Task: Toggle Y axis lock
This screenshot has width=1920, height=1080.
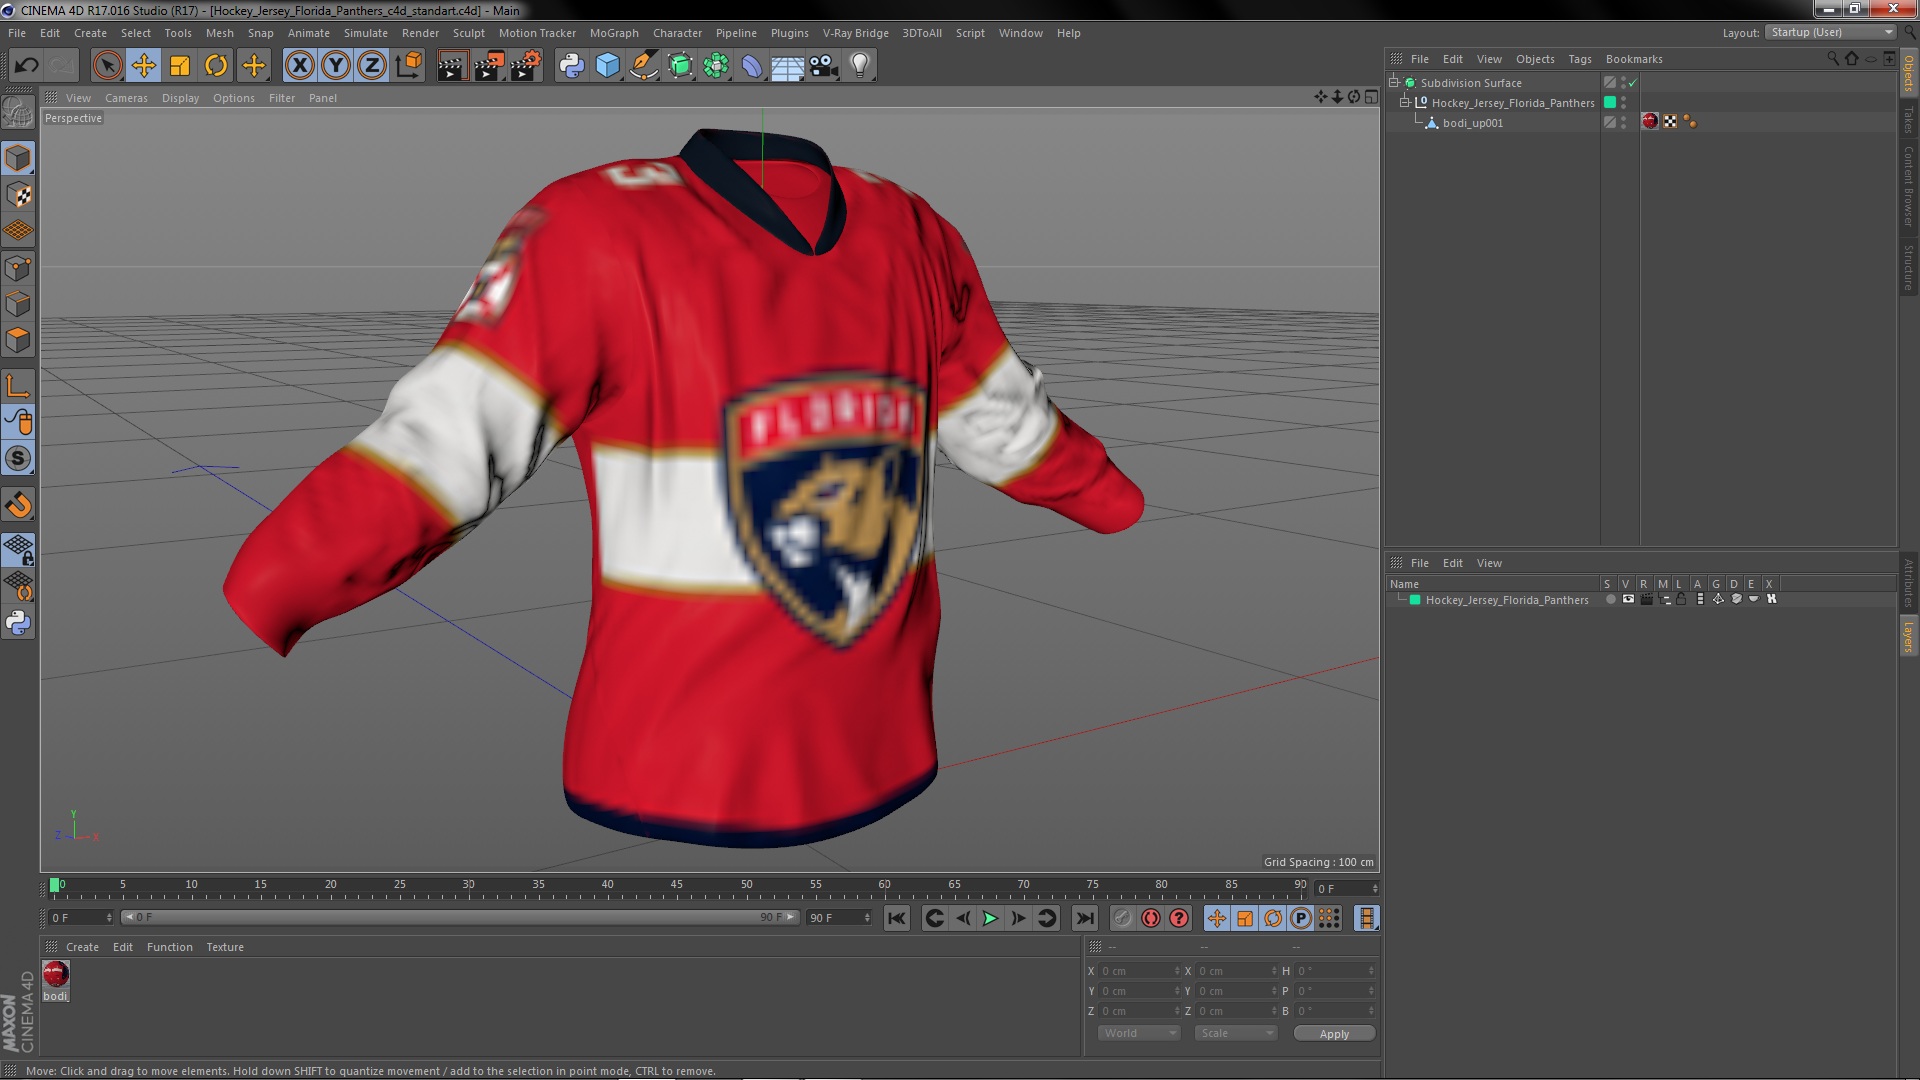Action: tap(336, 66)
